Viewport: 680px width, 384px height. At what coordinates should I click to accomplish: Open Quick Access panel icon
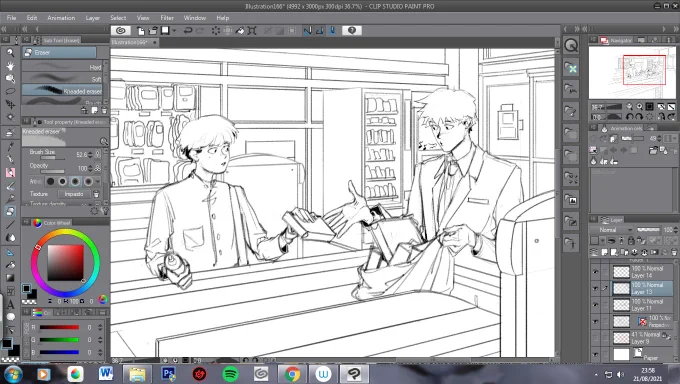(x=571, y=45)
